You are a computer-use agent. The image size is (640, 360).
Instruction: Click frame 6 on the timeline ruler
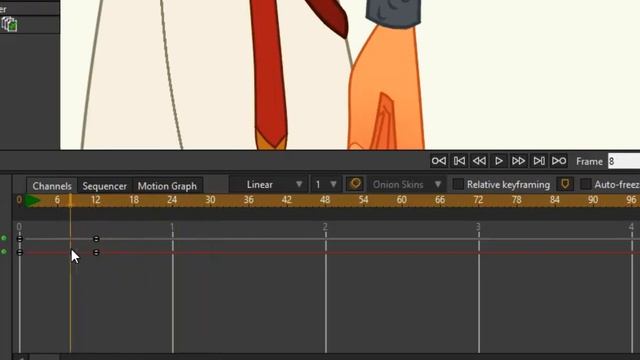pos(57,200)
